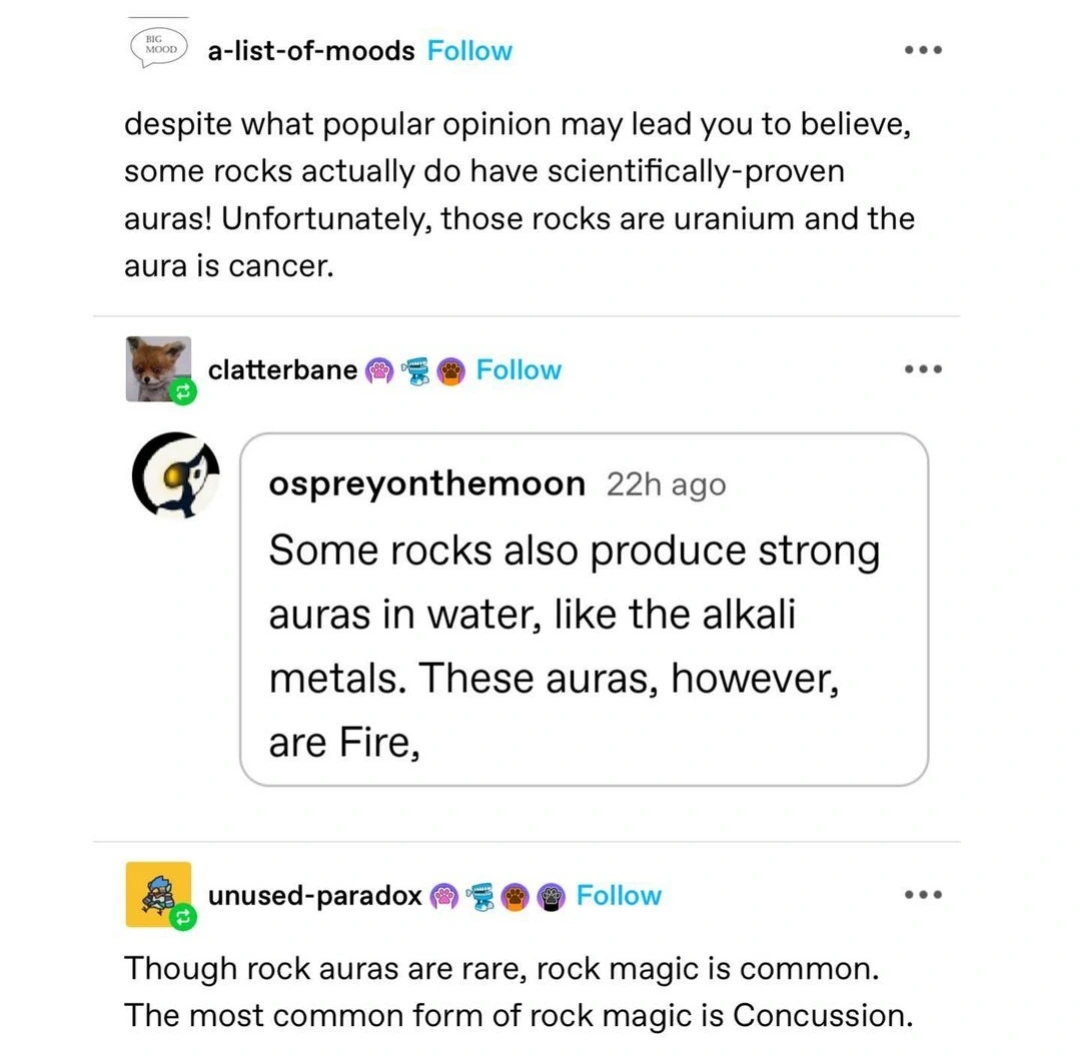Viewport: 1080px width, 1061px height.
Task: Open three-dot menu on clatterbane's reblog
Action: click(921, 369)
